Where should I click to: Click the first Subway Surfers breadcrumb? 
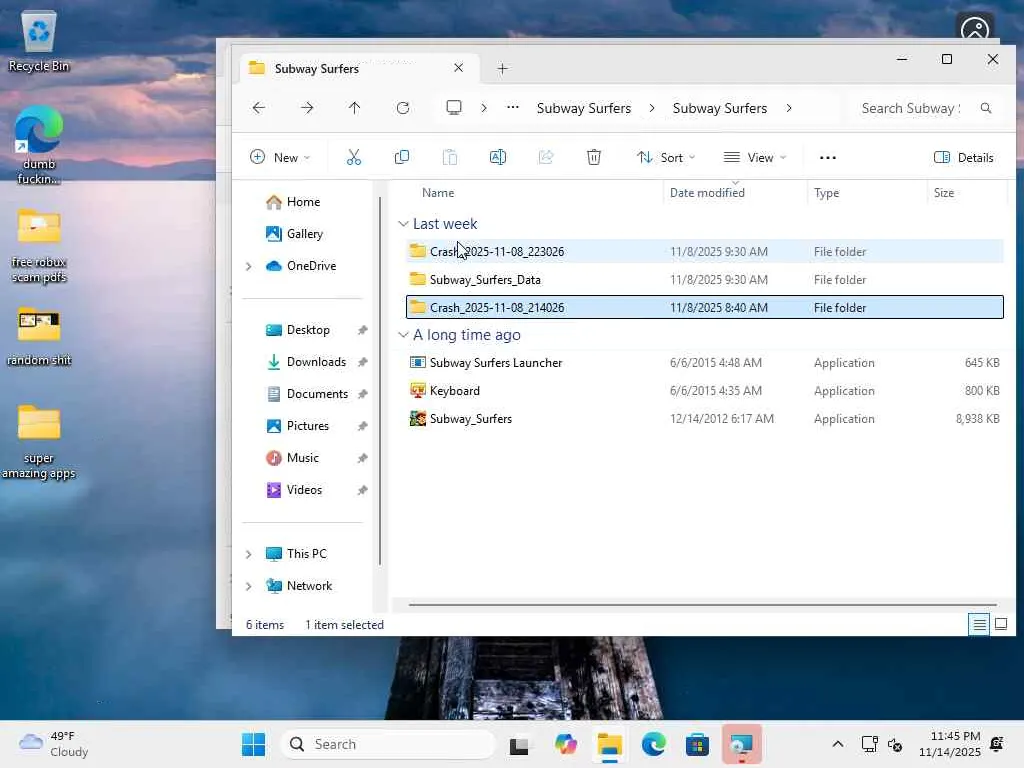(584, 108)
